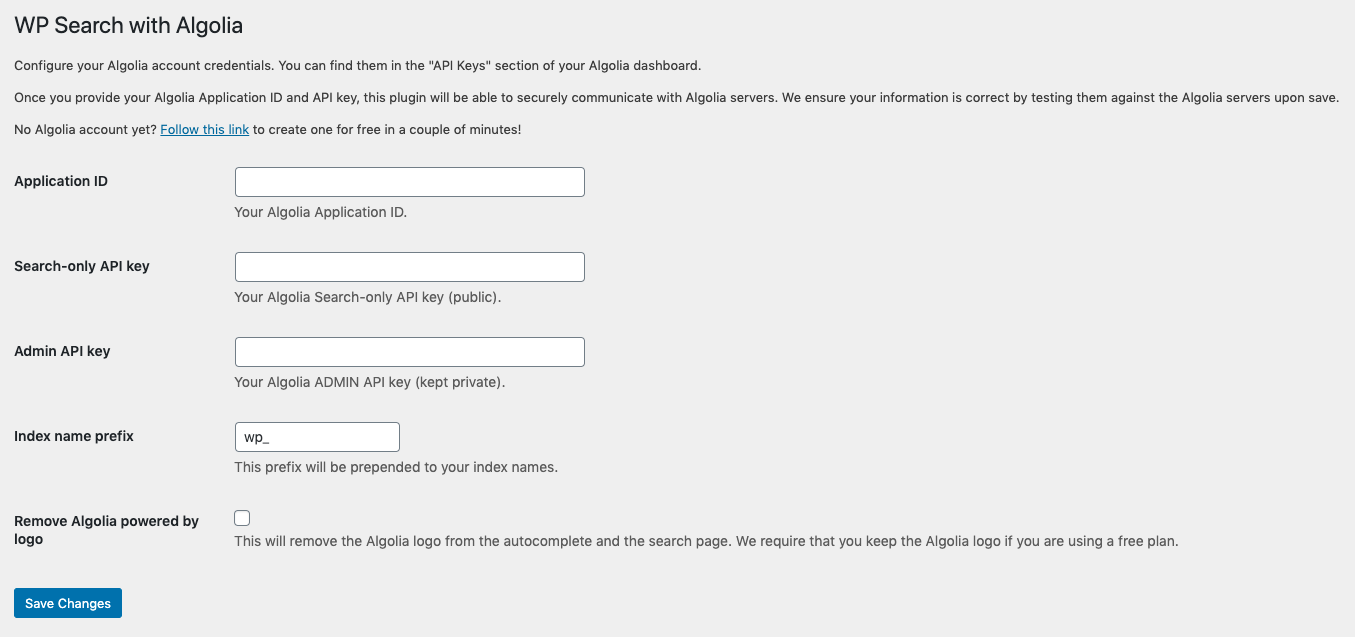
Task: Select the Admin API key input box
Action: point(409,352)
